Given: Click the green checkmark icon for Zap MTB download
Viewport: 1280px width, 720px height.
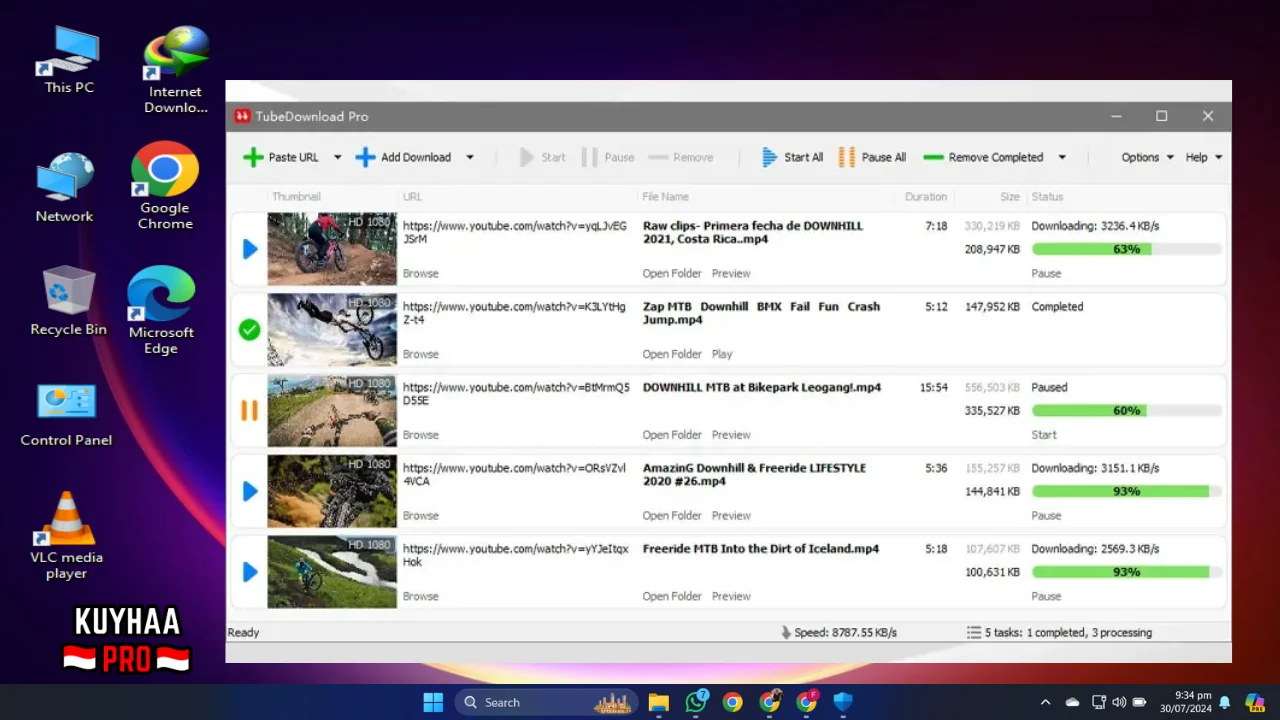Looking at the screenshot, I should coord(250,329).
